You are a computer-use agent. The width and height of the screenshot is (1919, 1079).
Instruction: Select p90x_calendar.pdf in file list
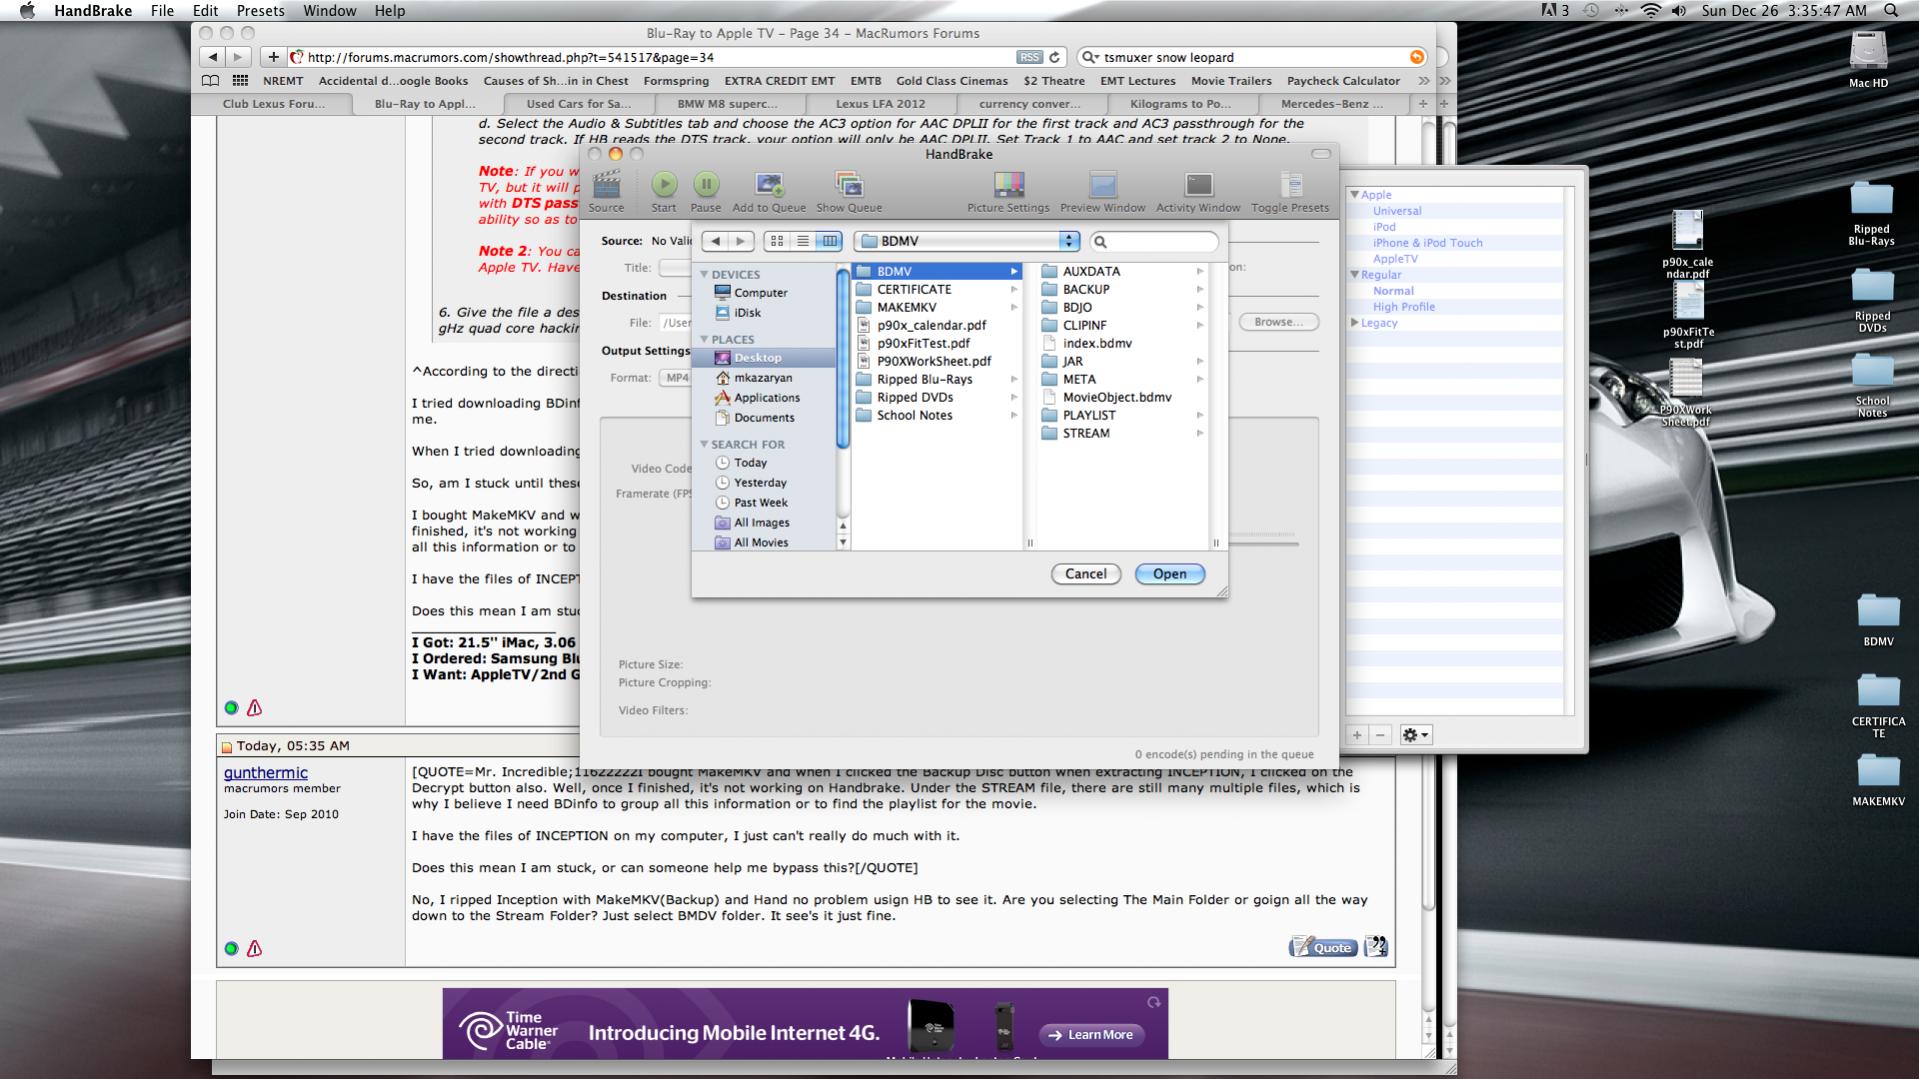pos(937,325)
